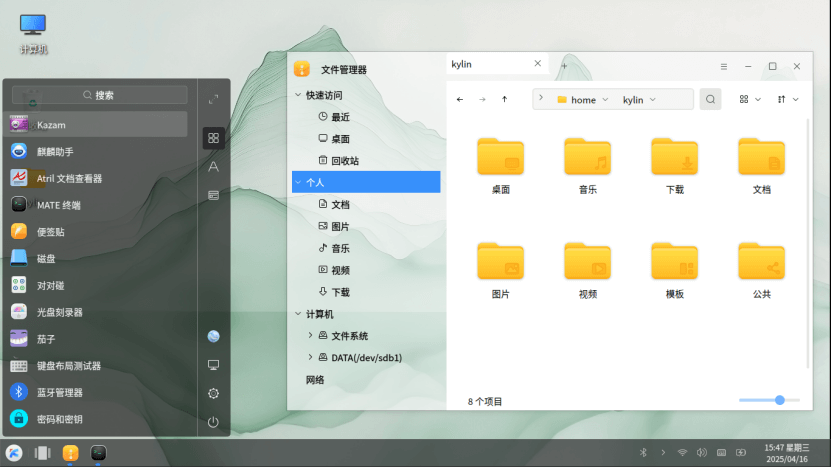Click the start menu search field
832x468 pixels.
click(x=100, y=95)
